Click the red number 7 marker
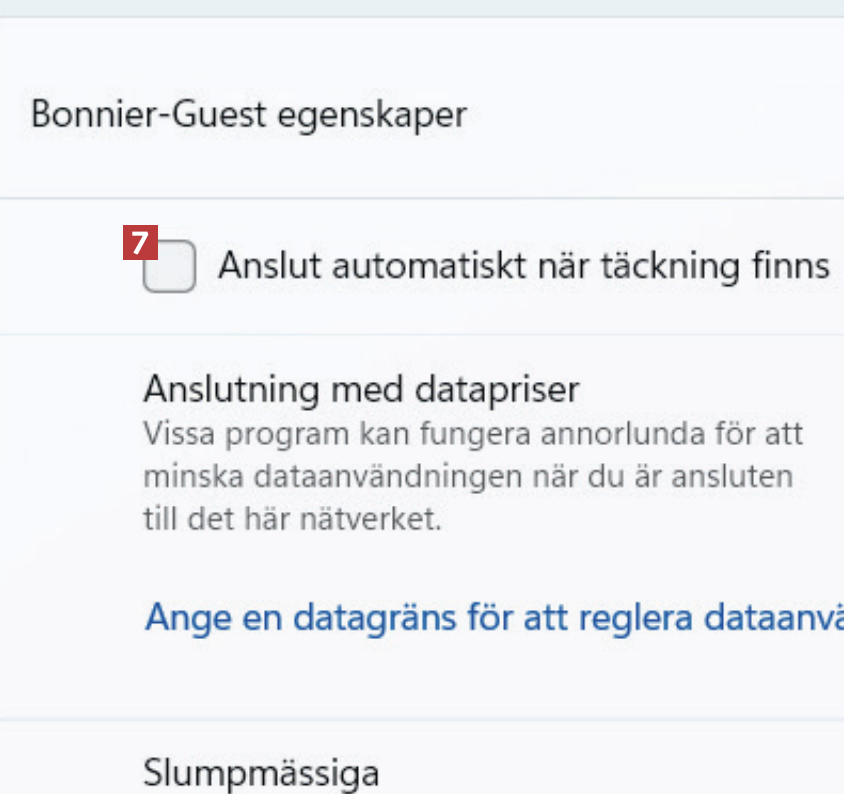The height and width of the screenshot is (794, 844). (141, 242)
